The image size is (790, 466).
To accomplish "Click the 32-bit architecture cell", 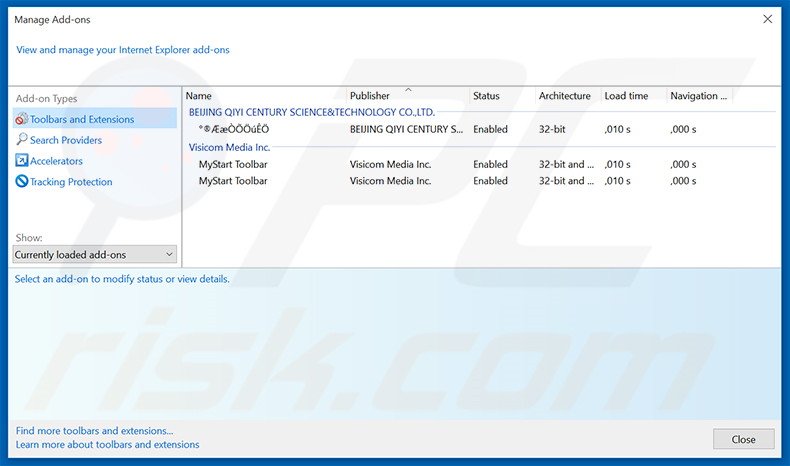I will click(552, 129).
